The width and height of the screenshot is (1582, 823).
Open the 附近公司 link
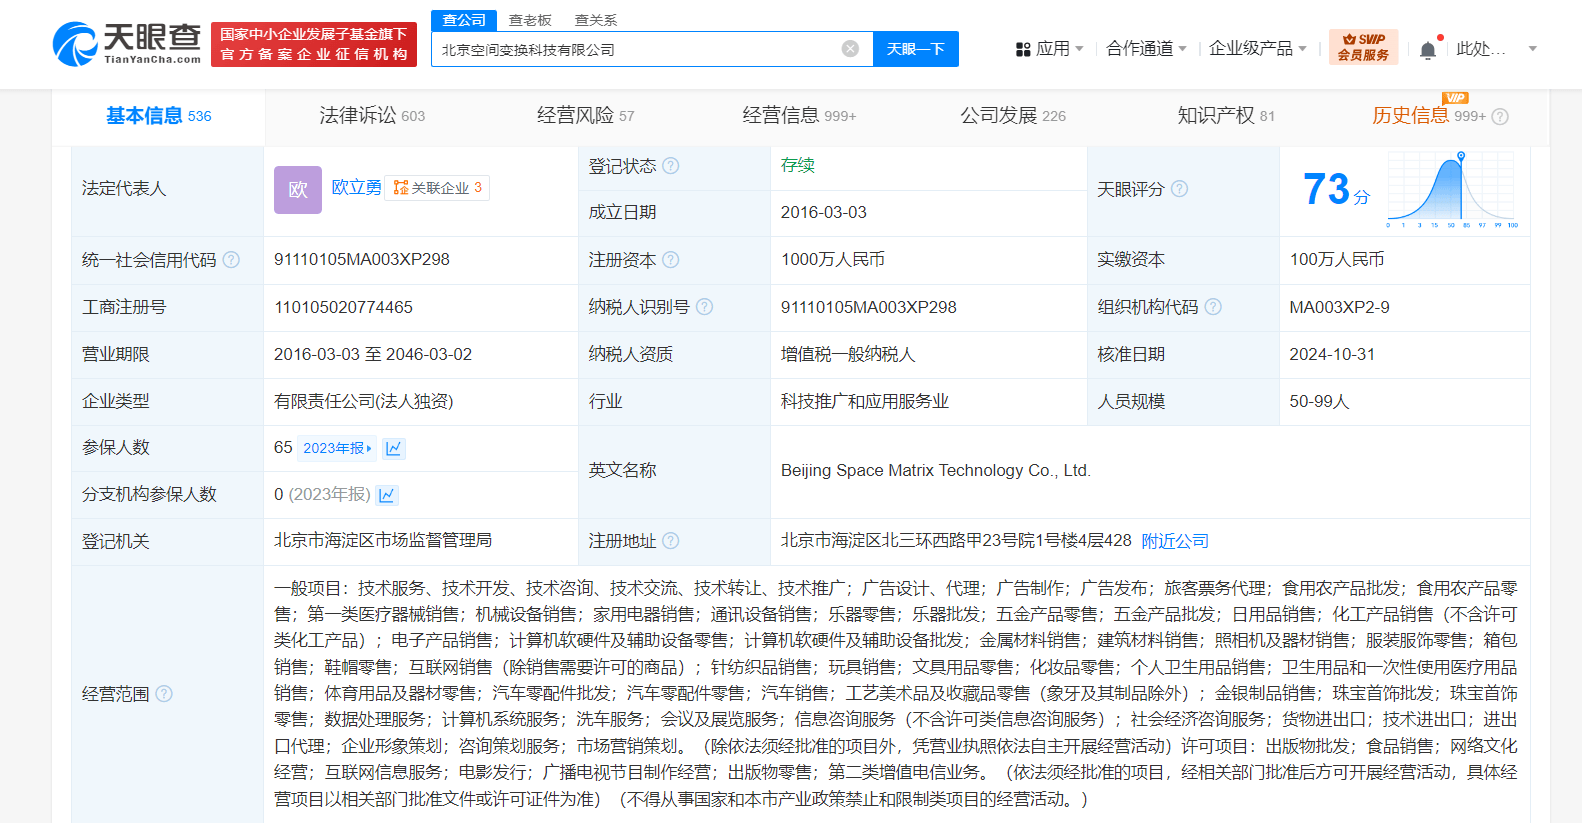[x=1175, y=541]
